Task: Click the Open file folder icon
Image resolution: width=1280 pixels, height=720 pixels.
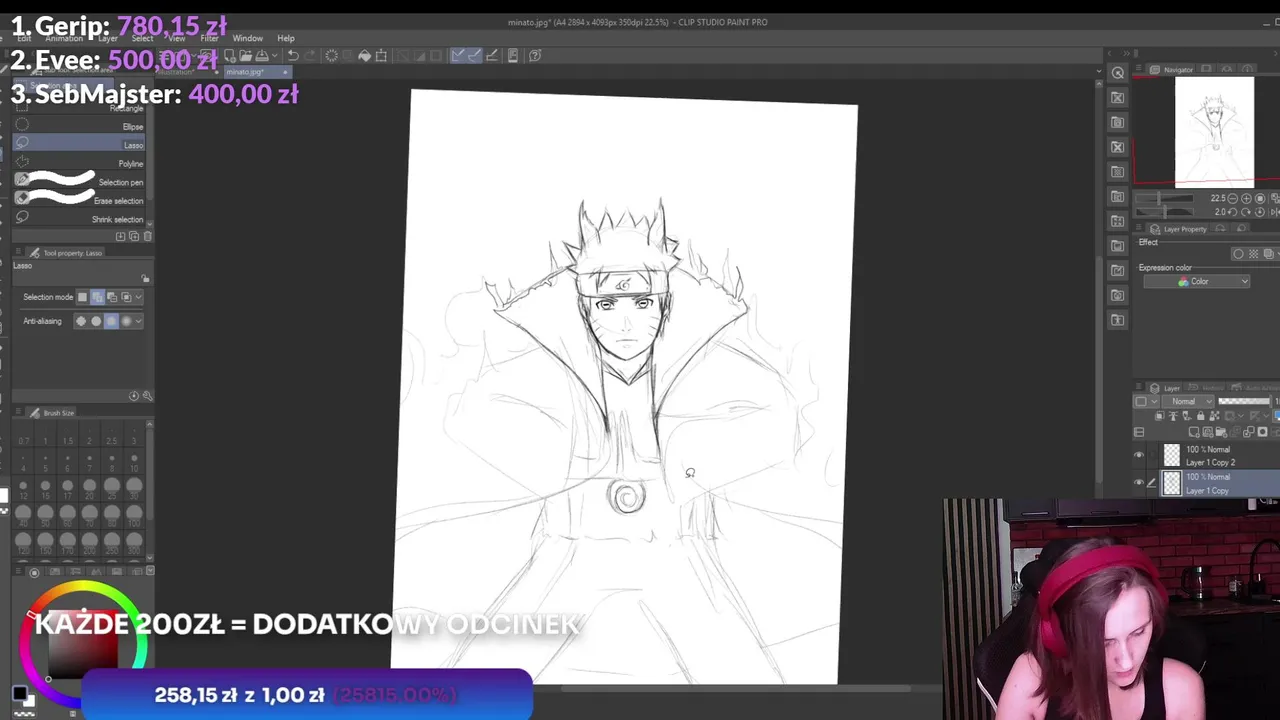Action: coord(245,56)
